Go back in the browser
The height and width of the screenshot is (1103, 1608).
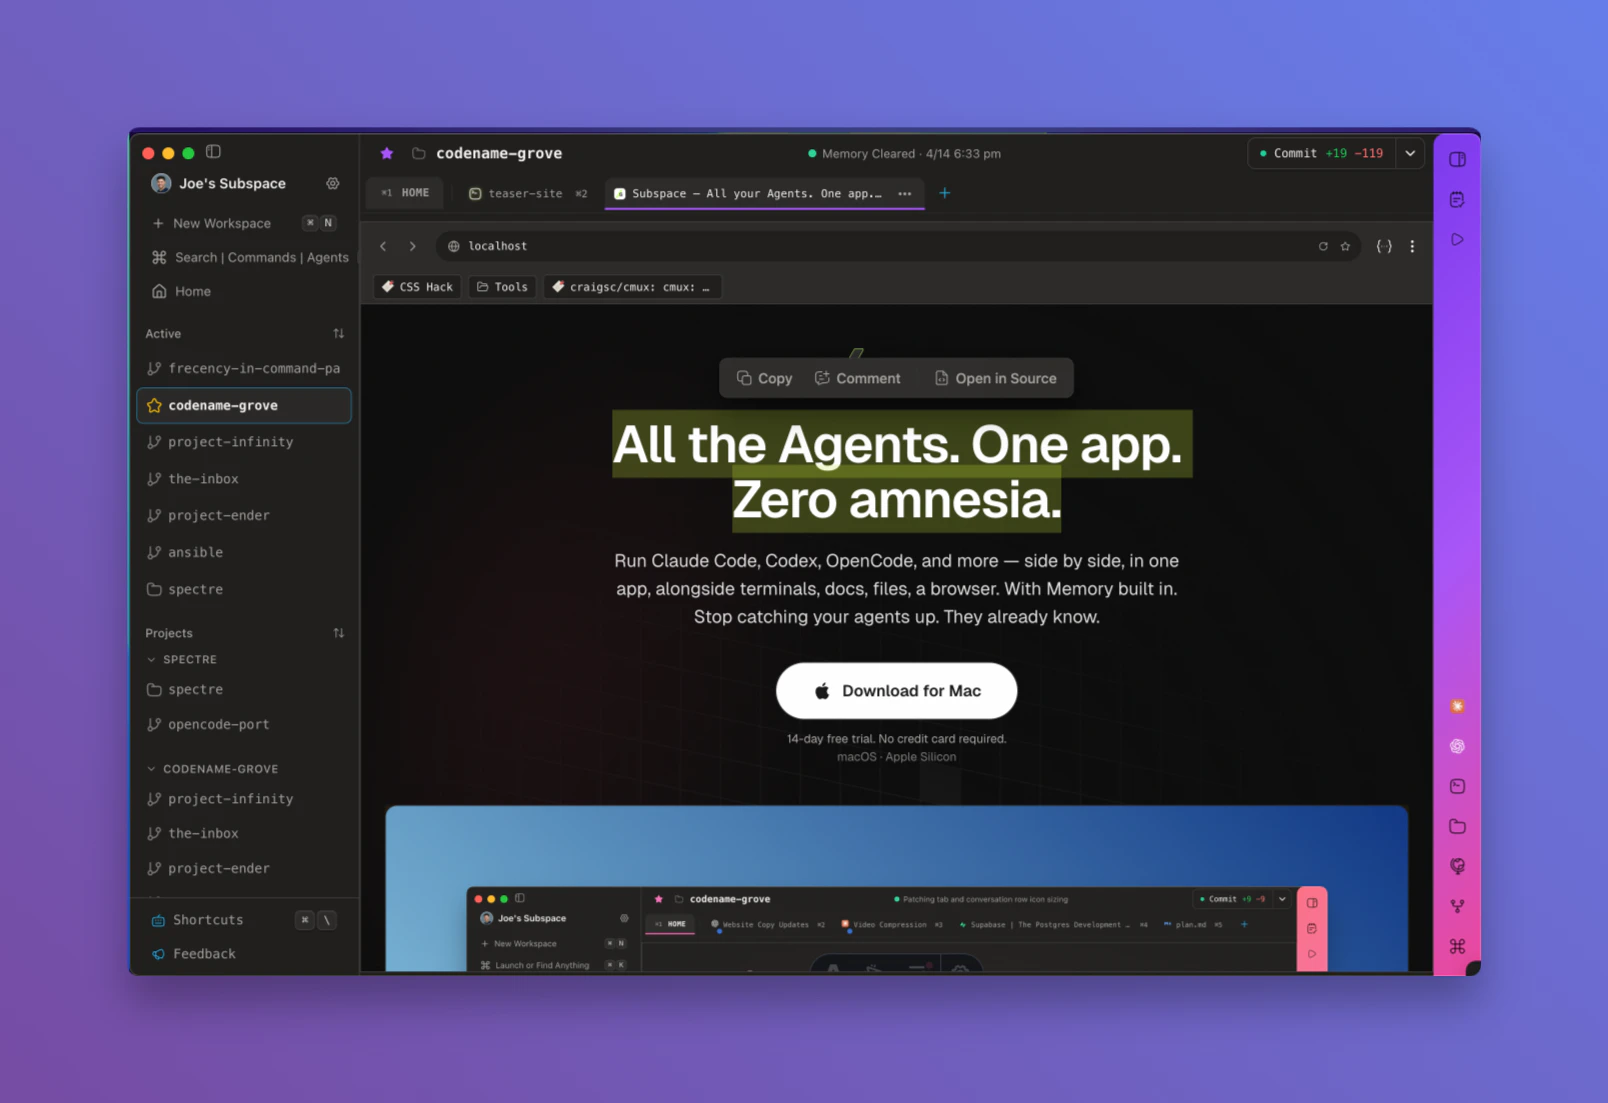(x=383, y=246)
